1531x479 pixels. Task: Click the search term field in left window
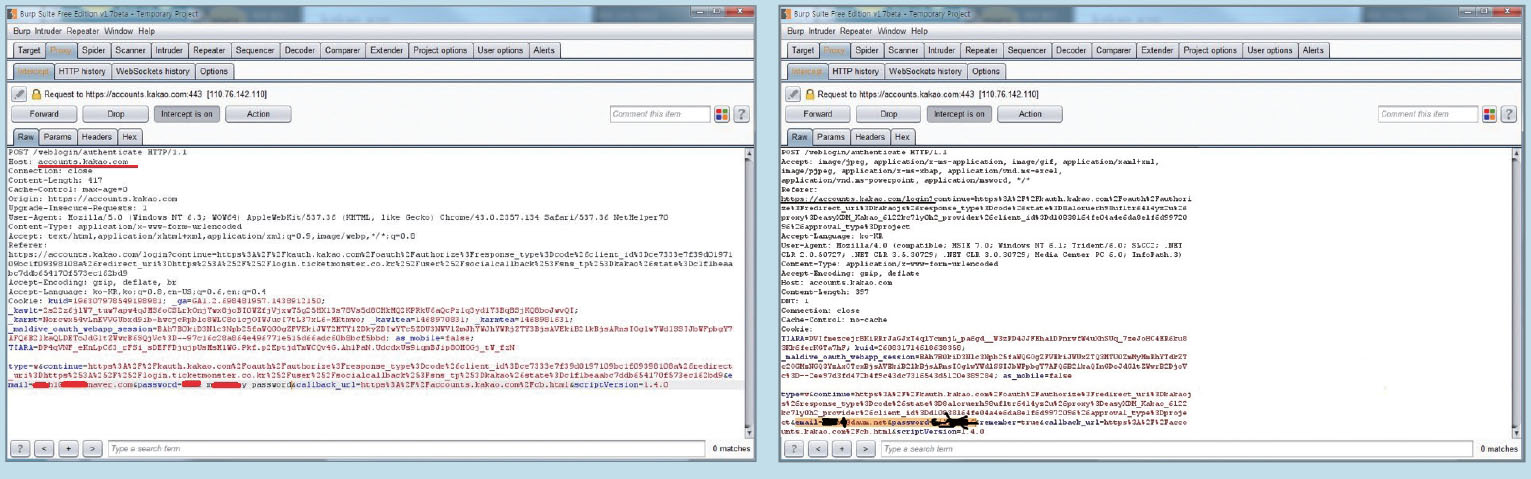pyautogui.click(x=407, y=449)
